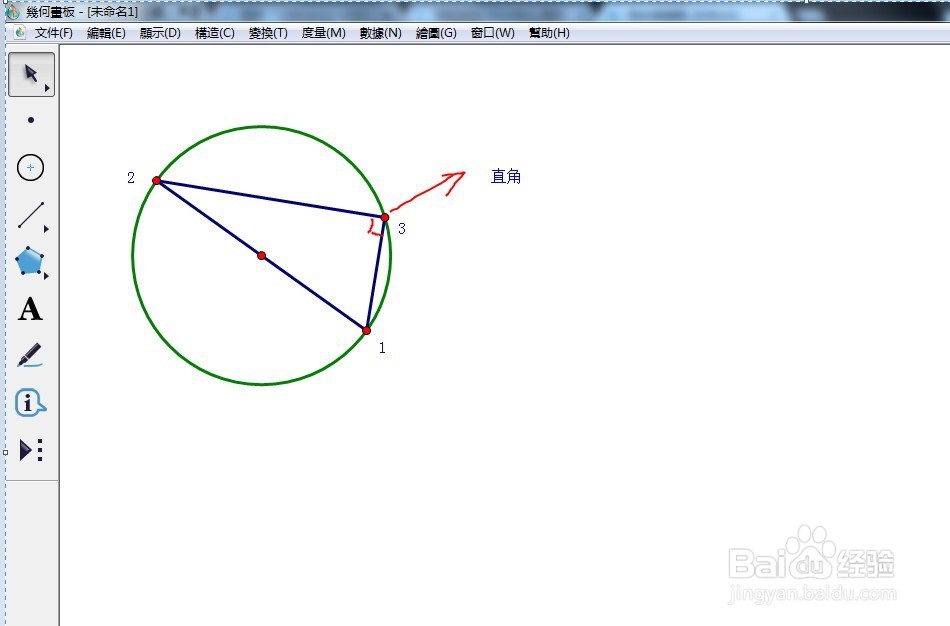Select the circle's center point
The image size is (950, 626).
tap(261, 256)
